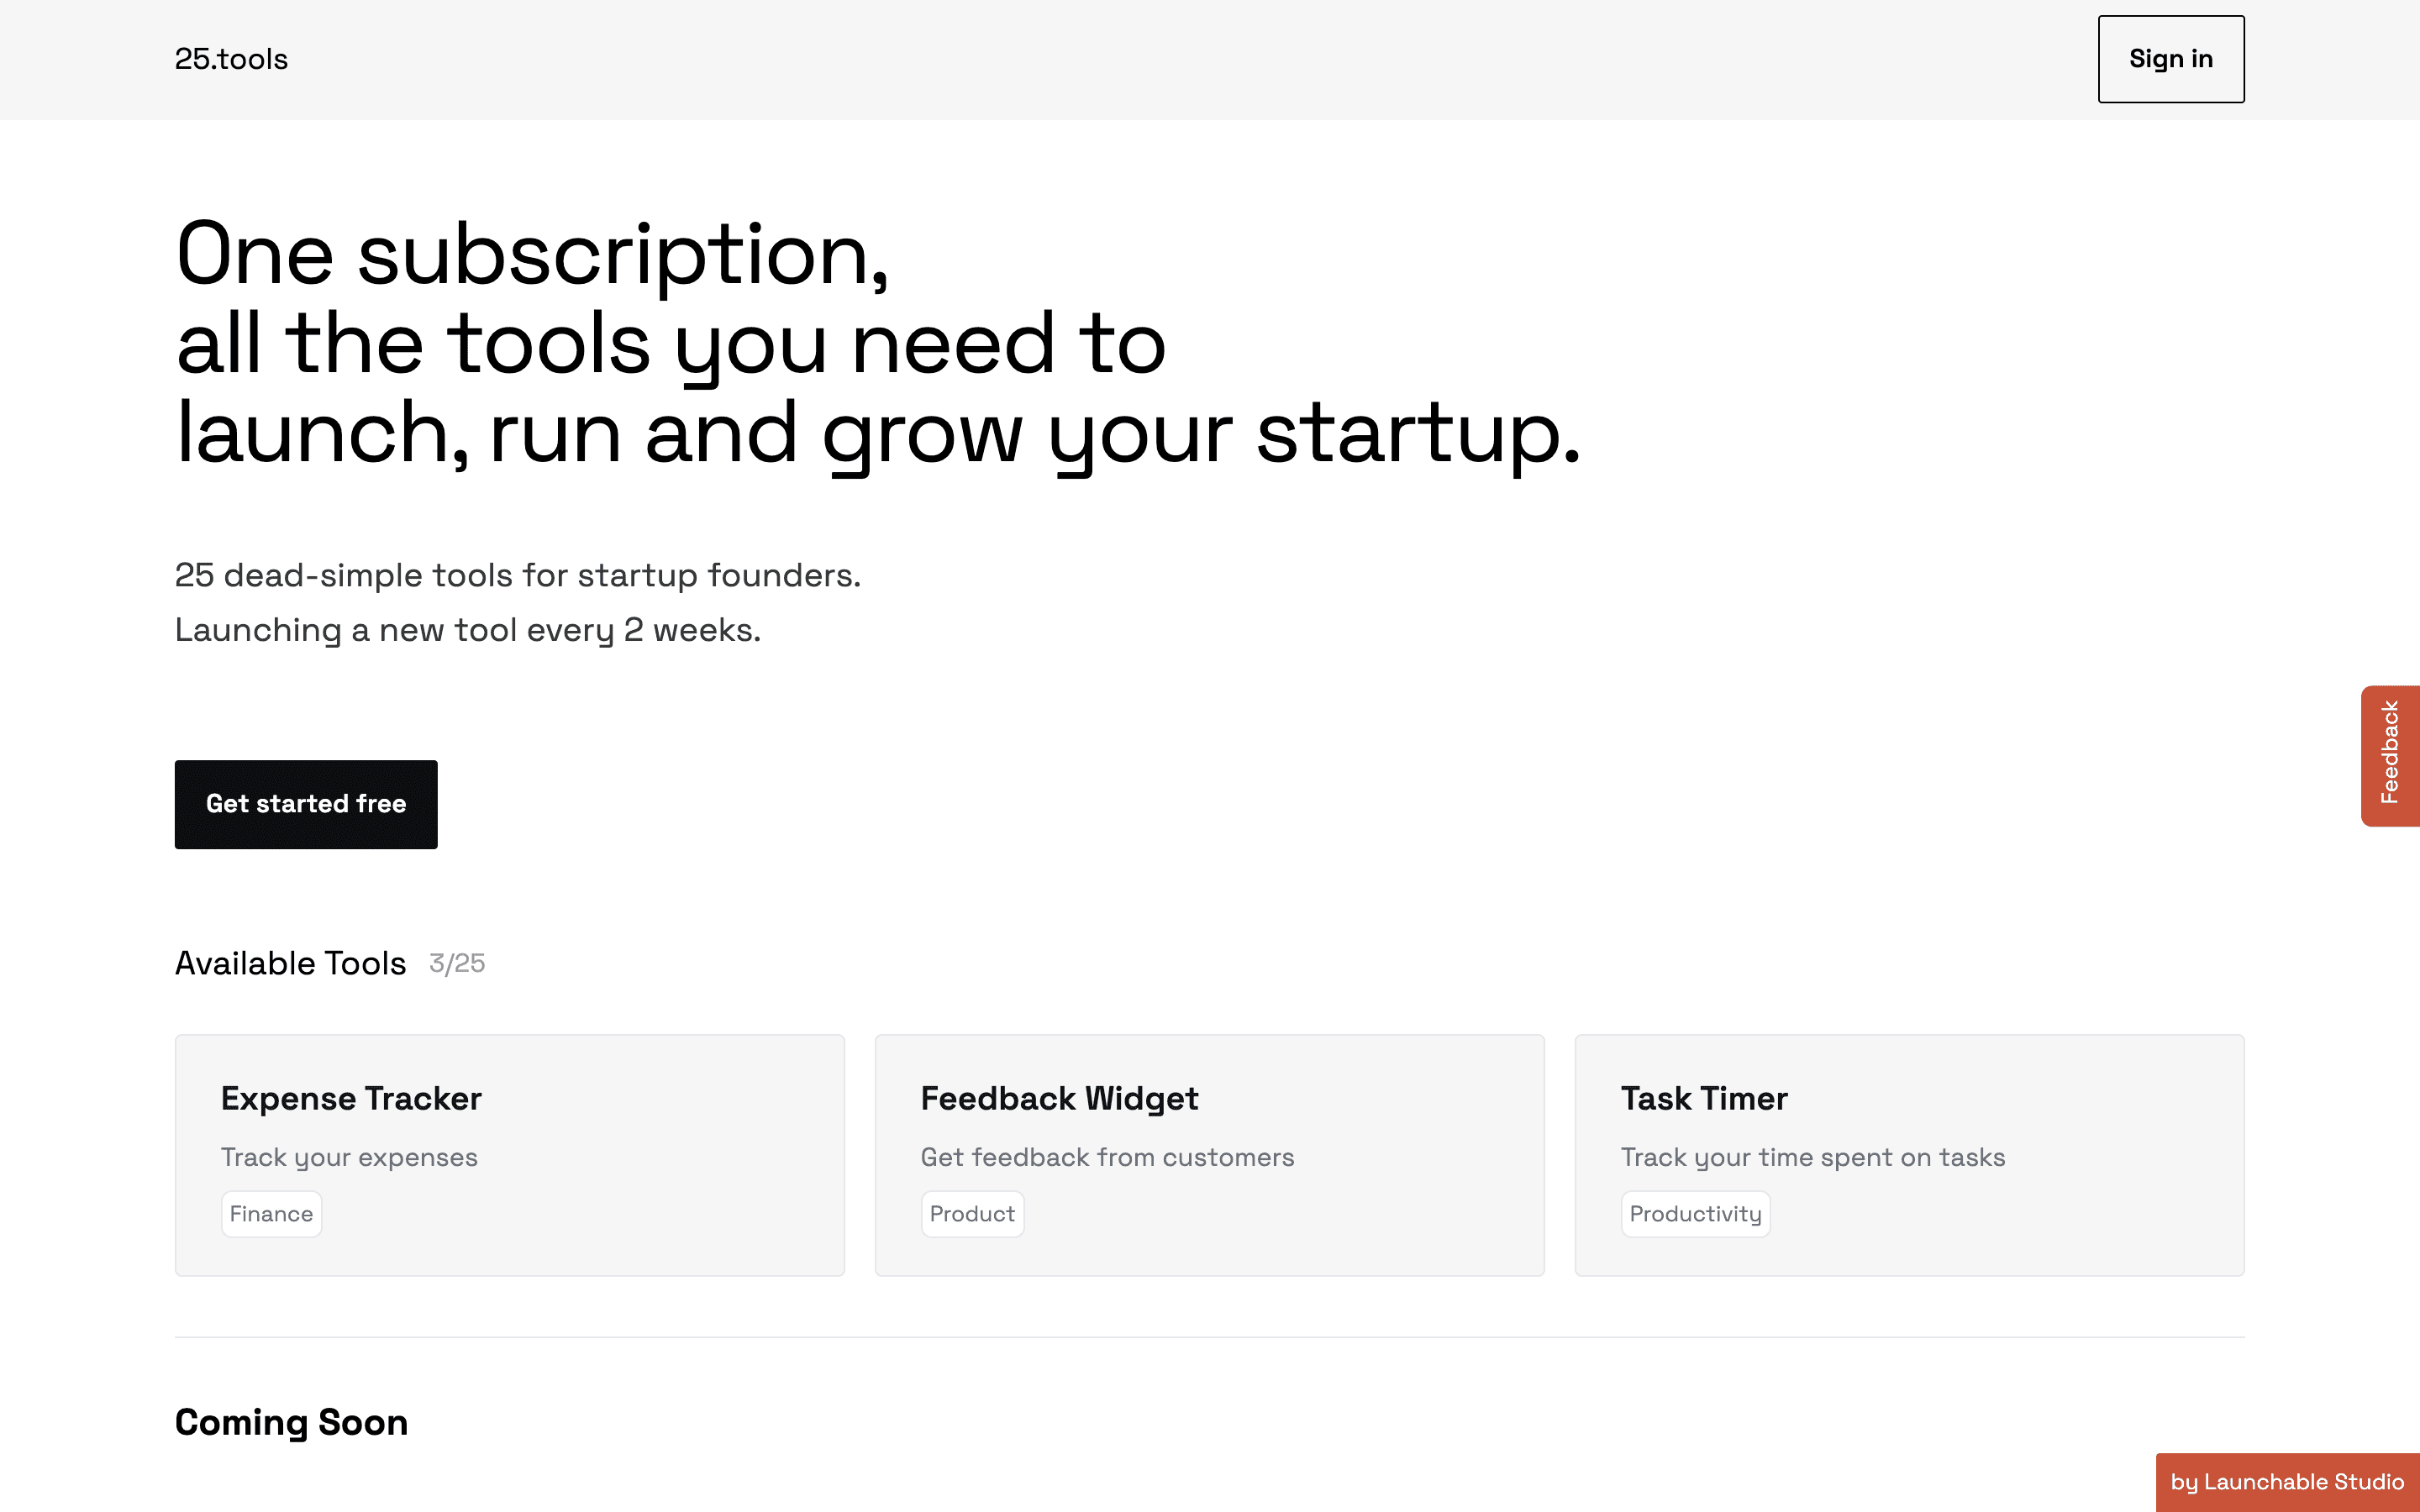Click the 25.tools logo
2420x1512 pixels.
tap(231, 59)
